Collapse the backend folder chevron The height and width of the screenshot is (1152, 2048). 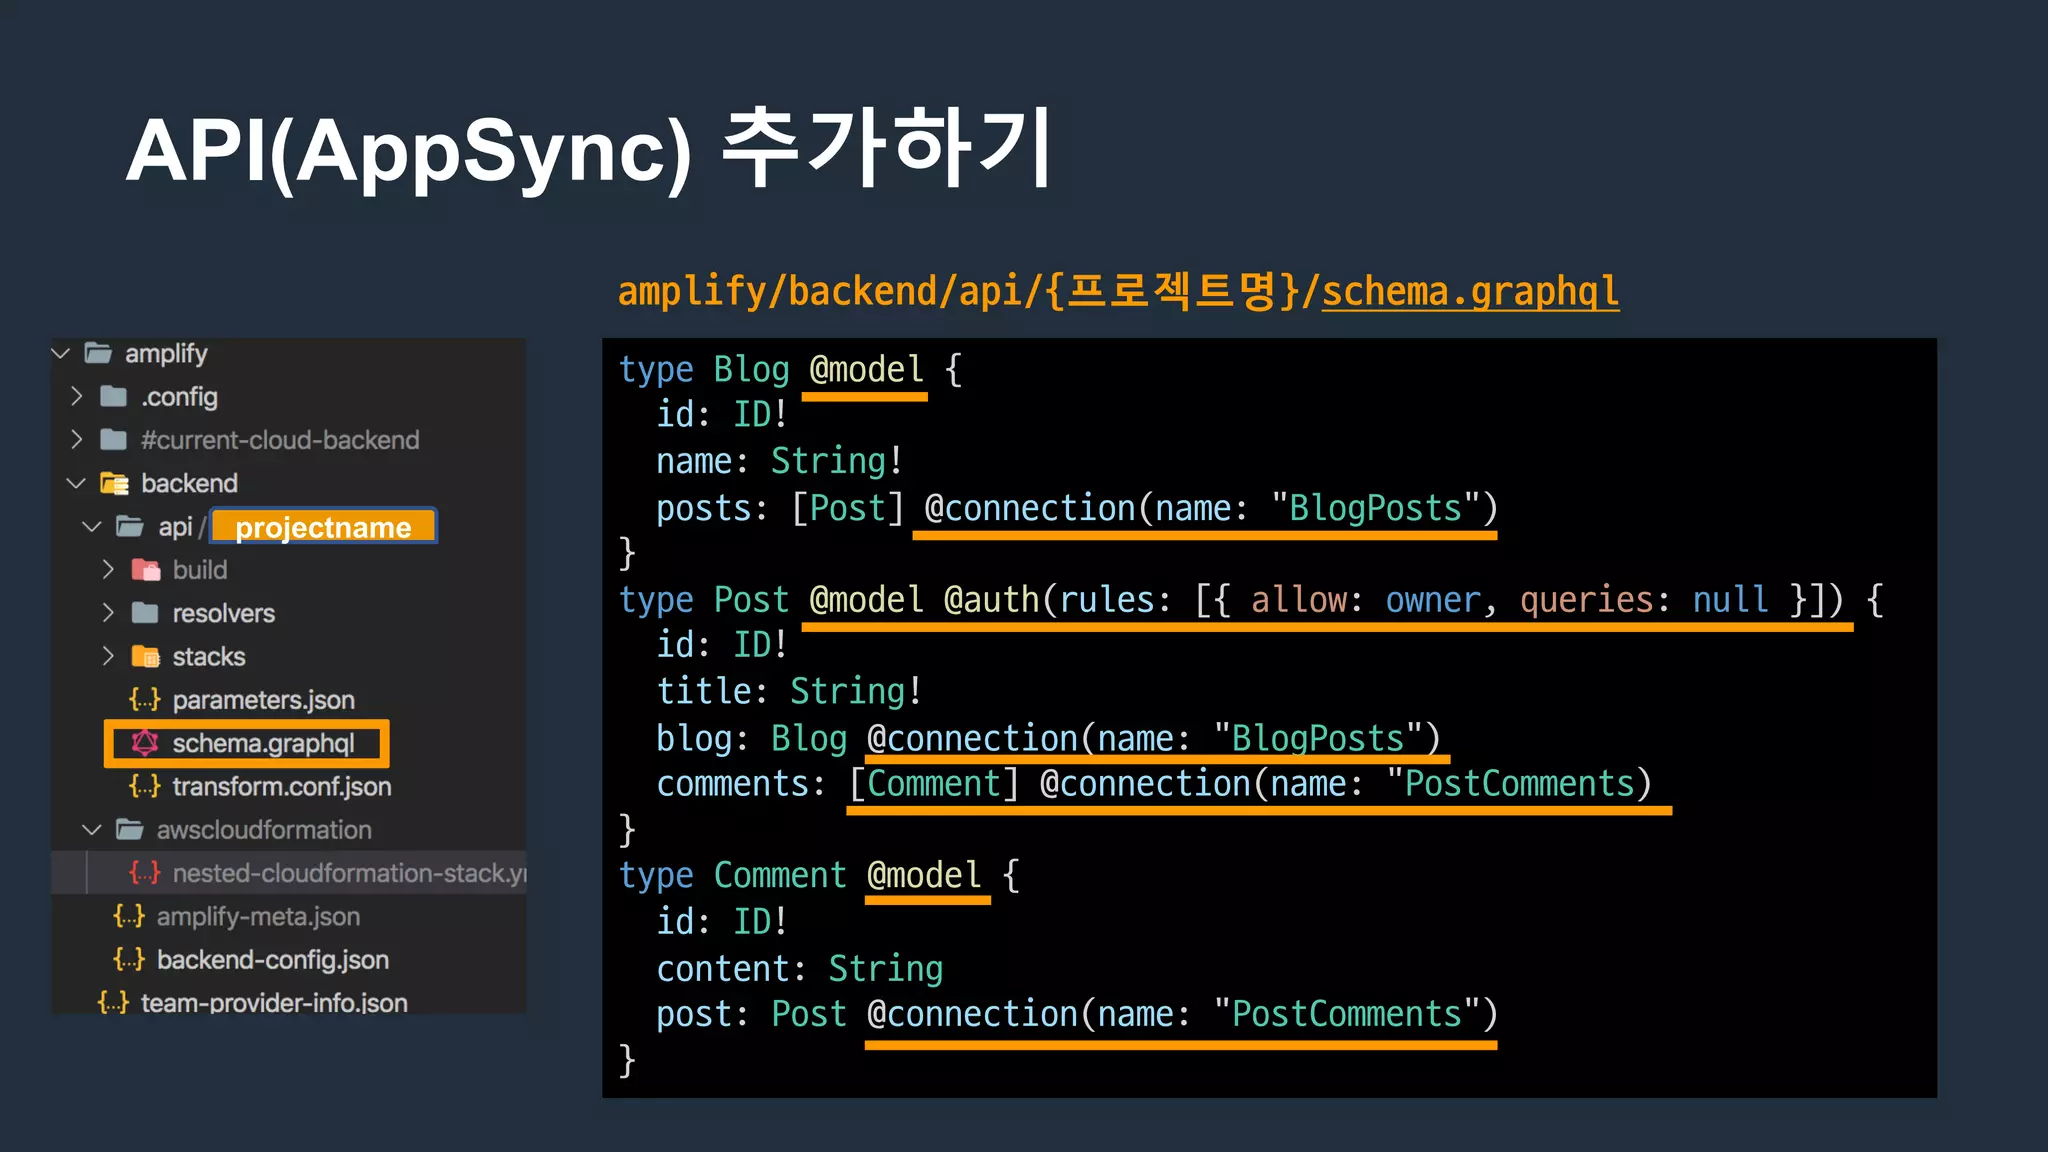76,483
